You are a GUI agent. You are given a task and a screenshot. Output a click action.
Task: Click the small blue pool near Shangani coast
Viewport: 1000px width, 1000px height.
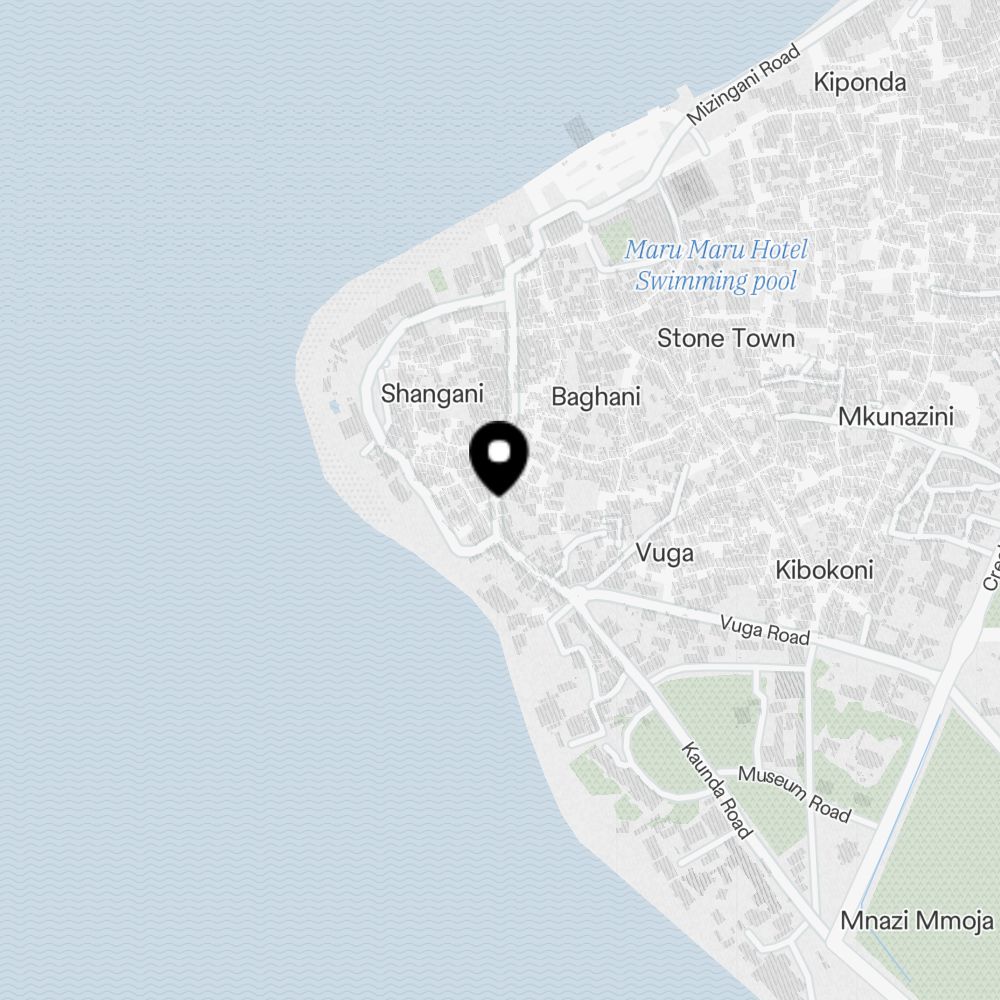pyautogui.click(x=334, y=406)
